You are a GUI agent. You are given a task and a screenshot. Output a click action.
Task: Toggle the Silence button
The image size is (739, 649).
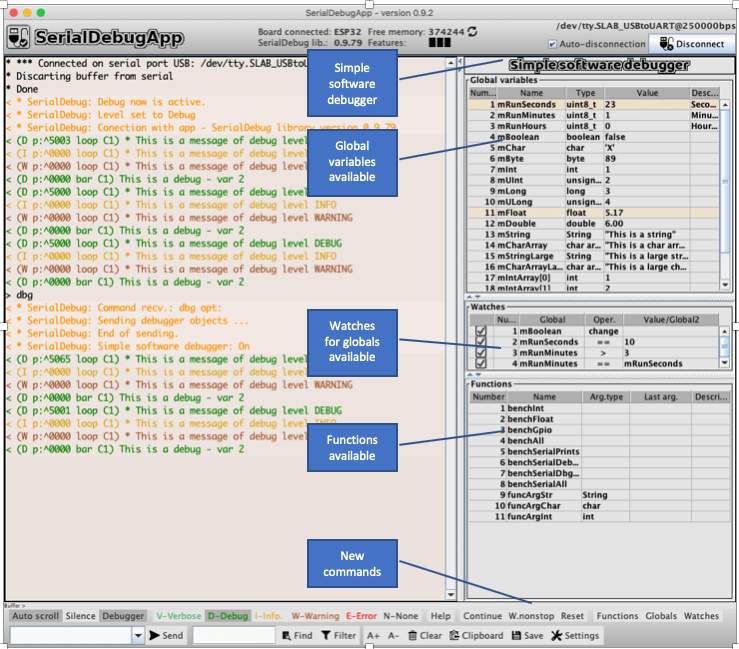coord(81,616)
